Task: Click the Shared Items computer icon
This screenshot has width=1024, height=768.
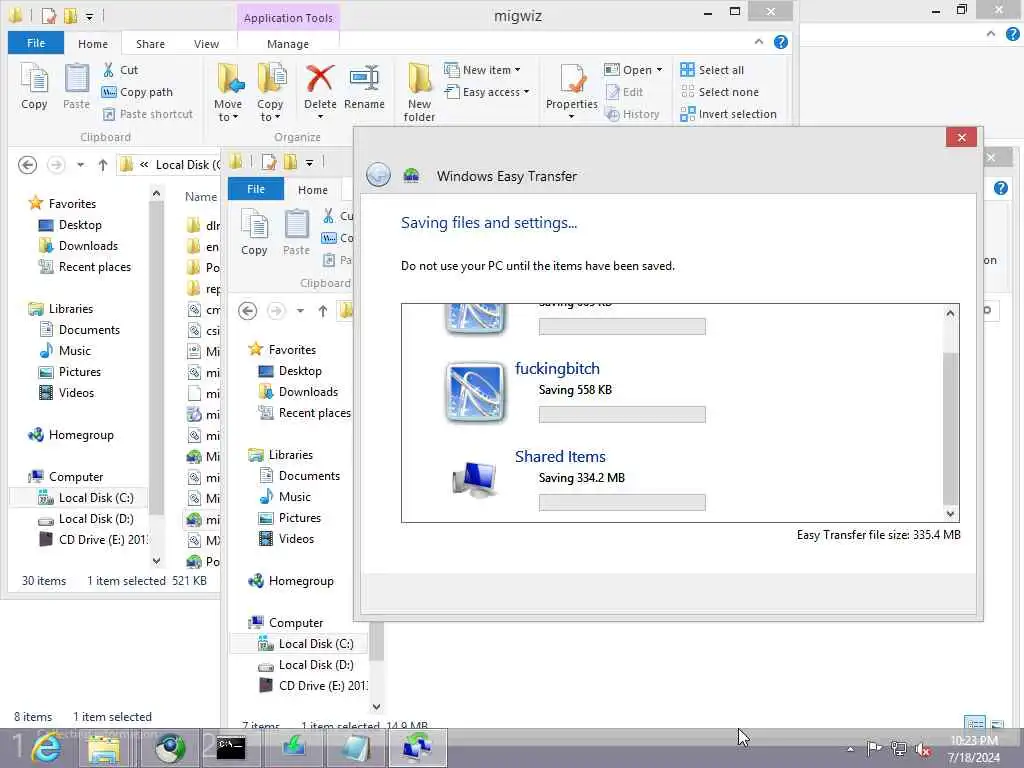Action: pyautogui.click(x=475, y=479)
